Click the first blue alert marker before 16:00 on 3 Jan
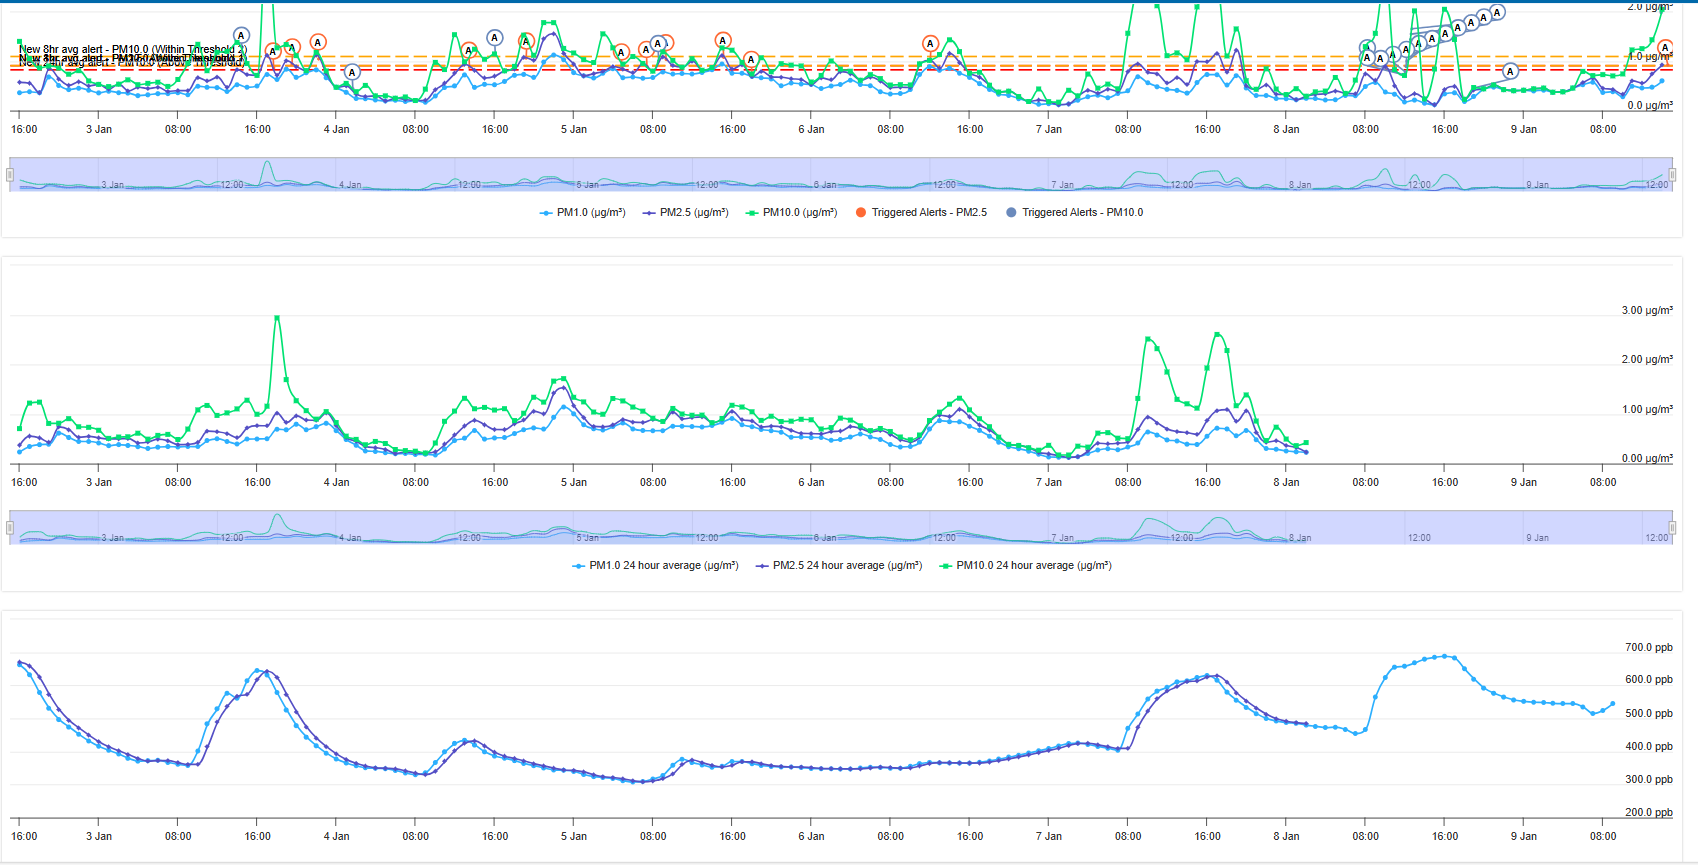 (241, 35)
